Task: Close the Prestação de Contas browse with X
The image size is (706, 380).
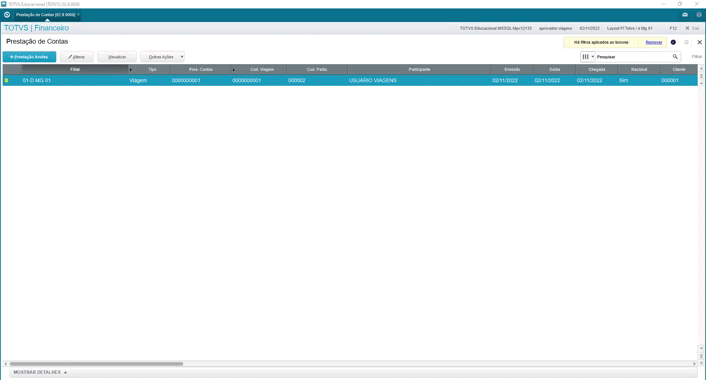Action: (x=699, y=42)
